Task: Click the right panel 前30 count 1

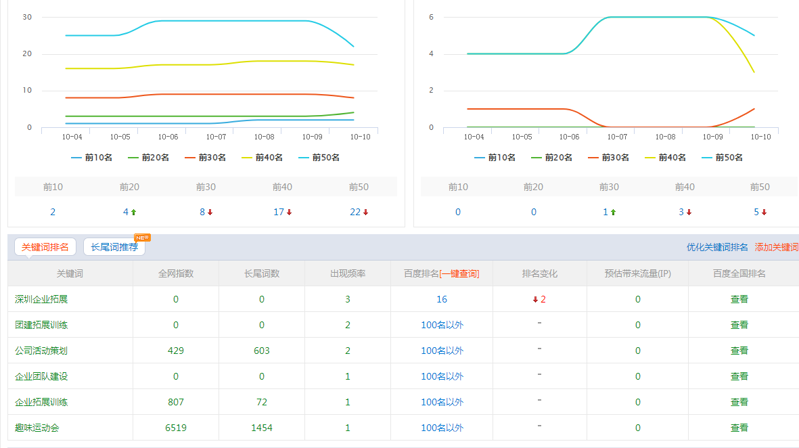Action: coord(605,212)
